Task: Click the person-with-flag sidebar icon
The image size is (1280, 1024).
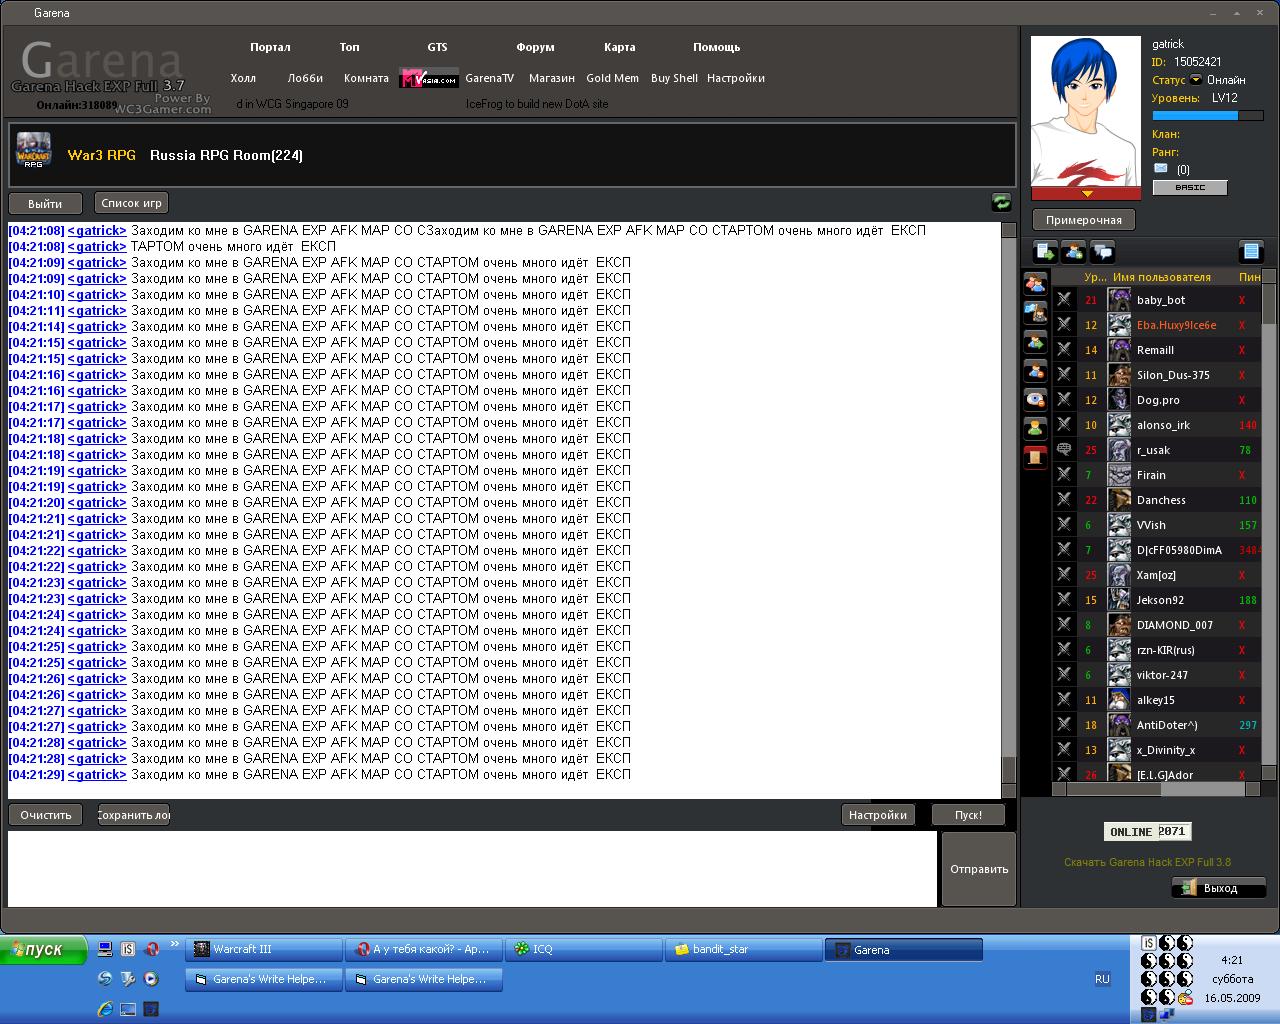Action: click(x=1035, y=313)
